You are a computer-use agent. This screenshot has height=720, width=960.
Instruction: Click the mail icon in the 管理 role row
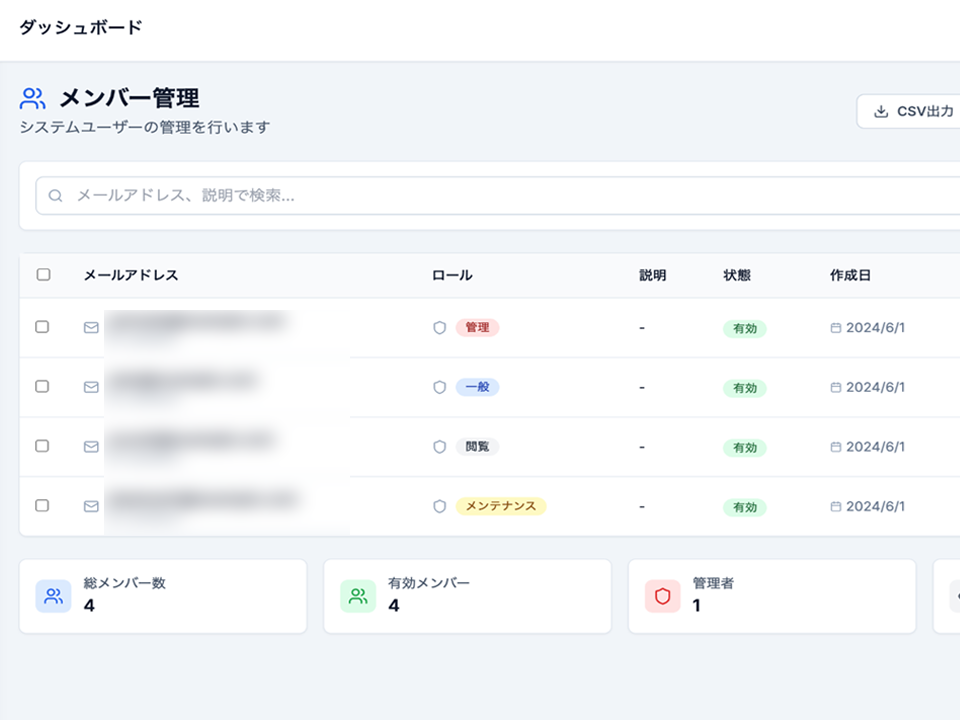pos(91,327)
